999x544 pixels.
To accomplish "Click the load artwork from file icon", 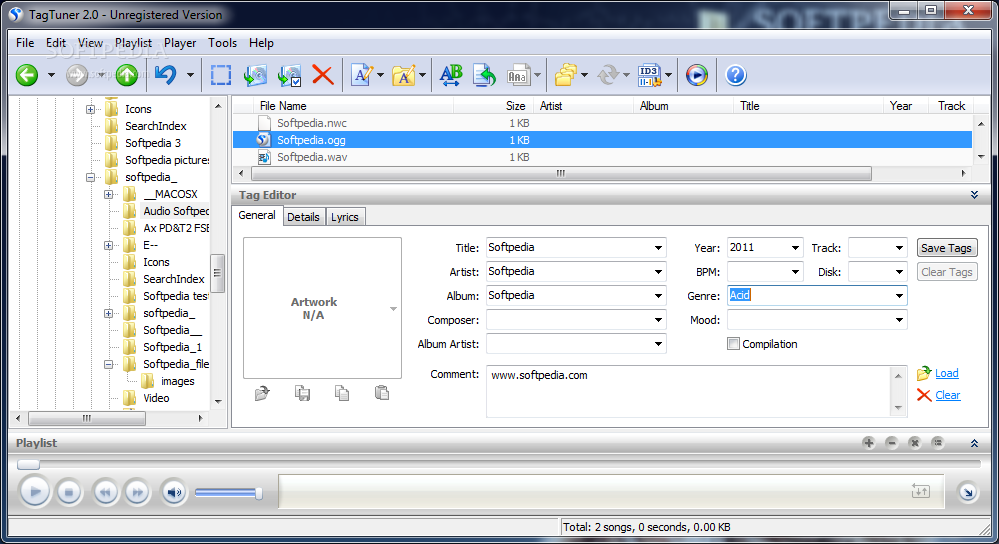I will click(262, 393).
